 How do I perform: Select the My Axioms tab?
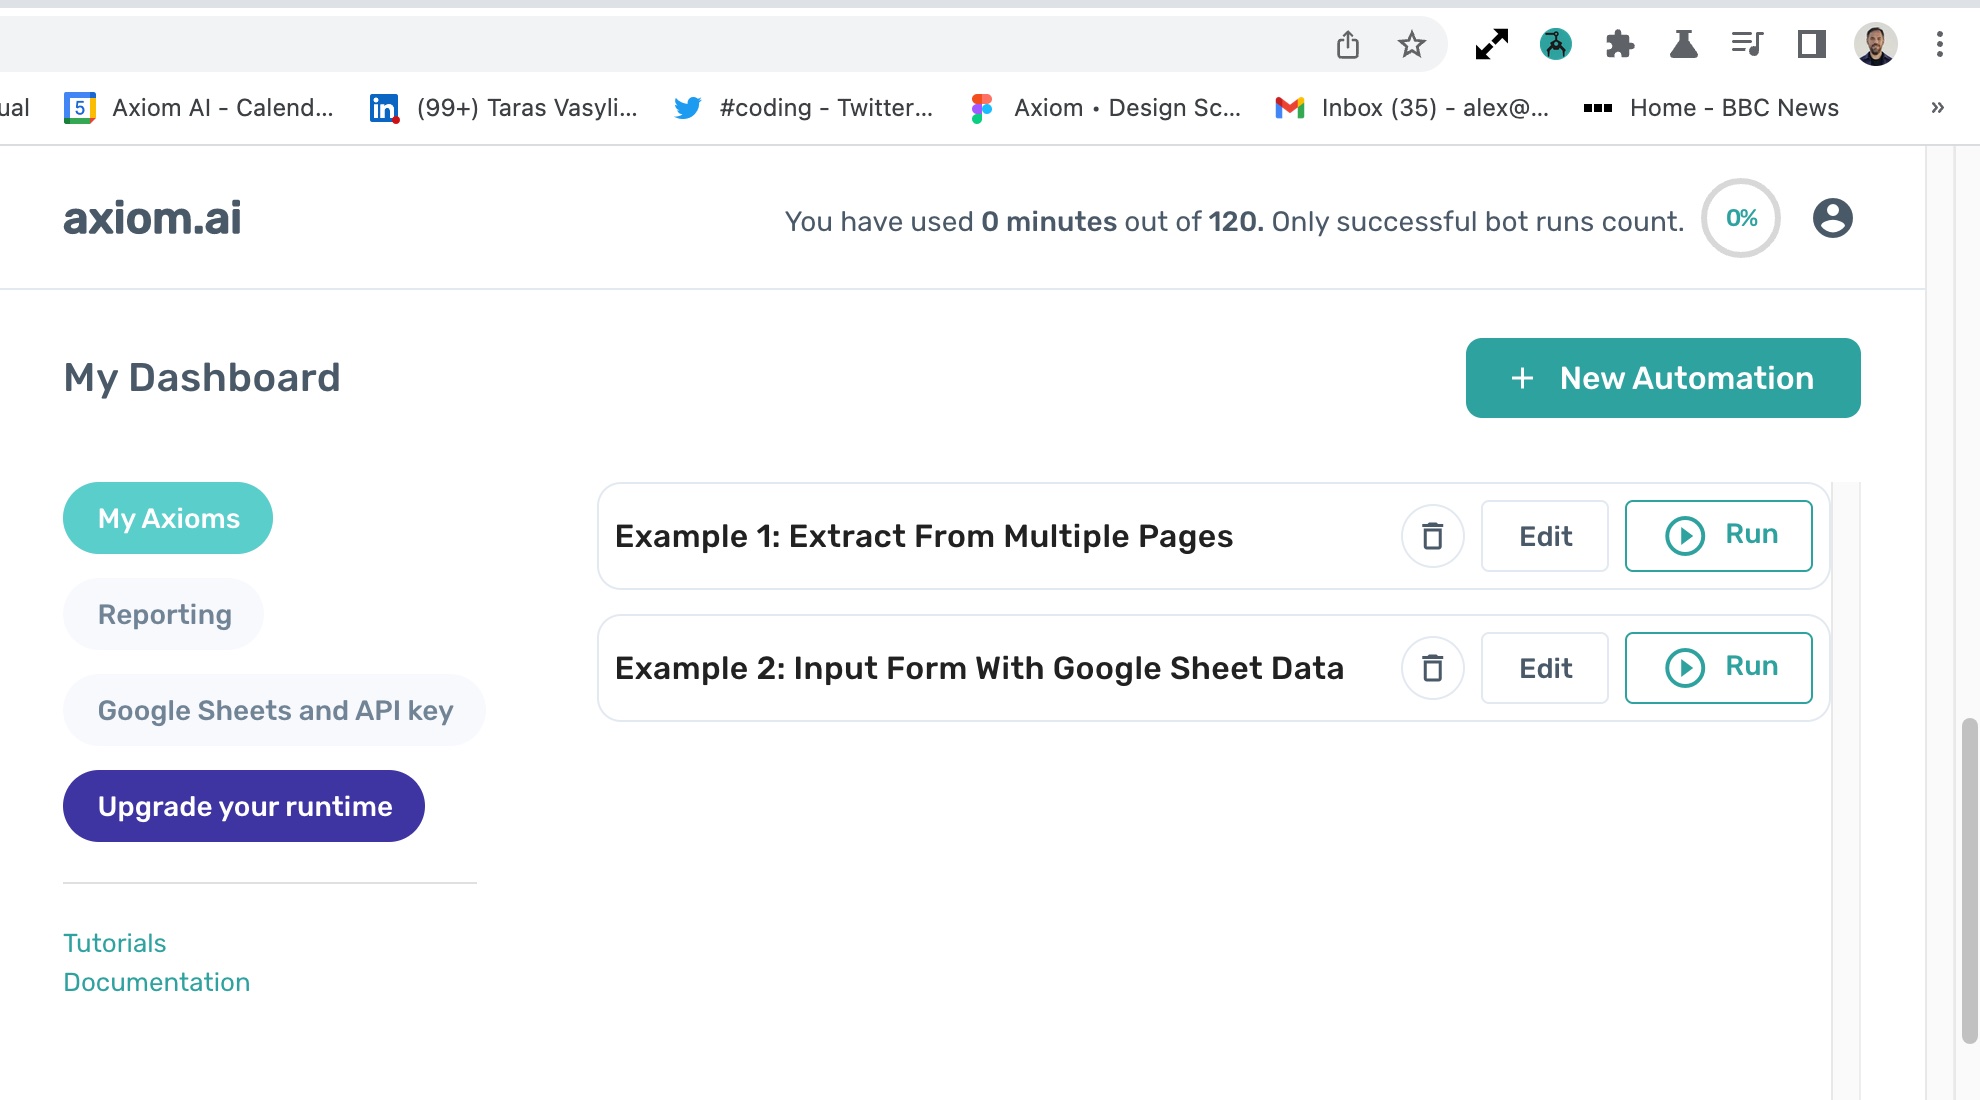(168, 518)
